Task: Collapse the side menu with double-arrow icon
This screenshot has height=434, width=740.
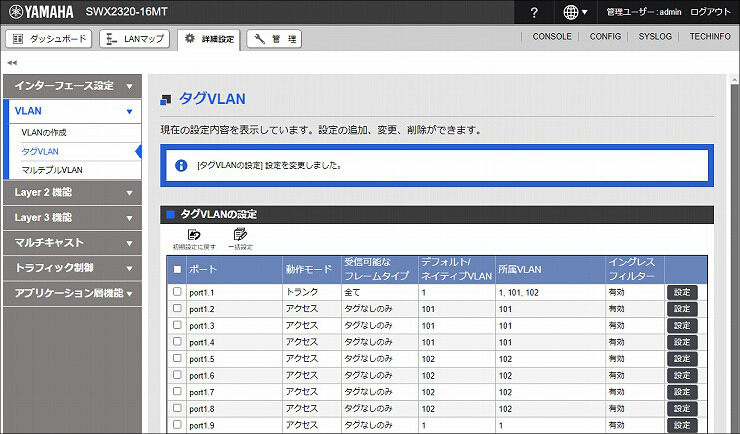Action: [12, 62]
